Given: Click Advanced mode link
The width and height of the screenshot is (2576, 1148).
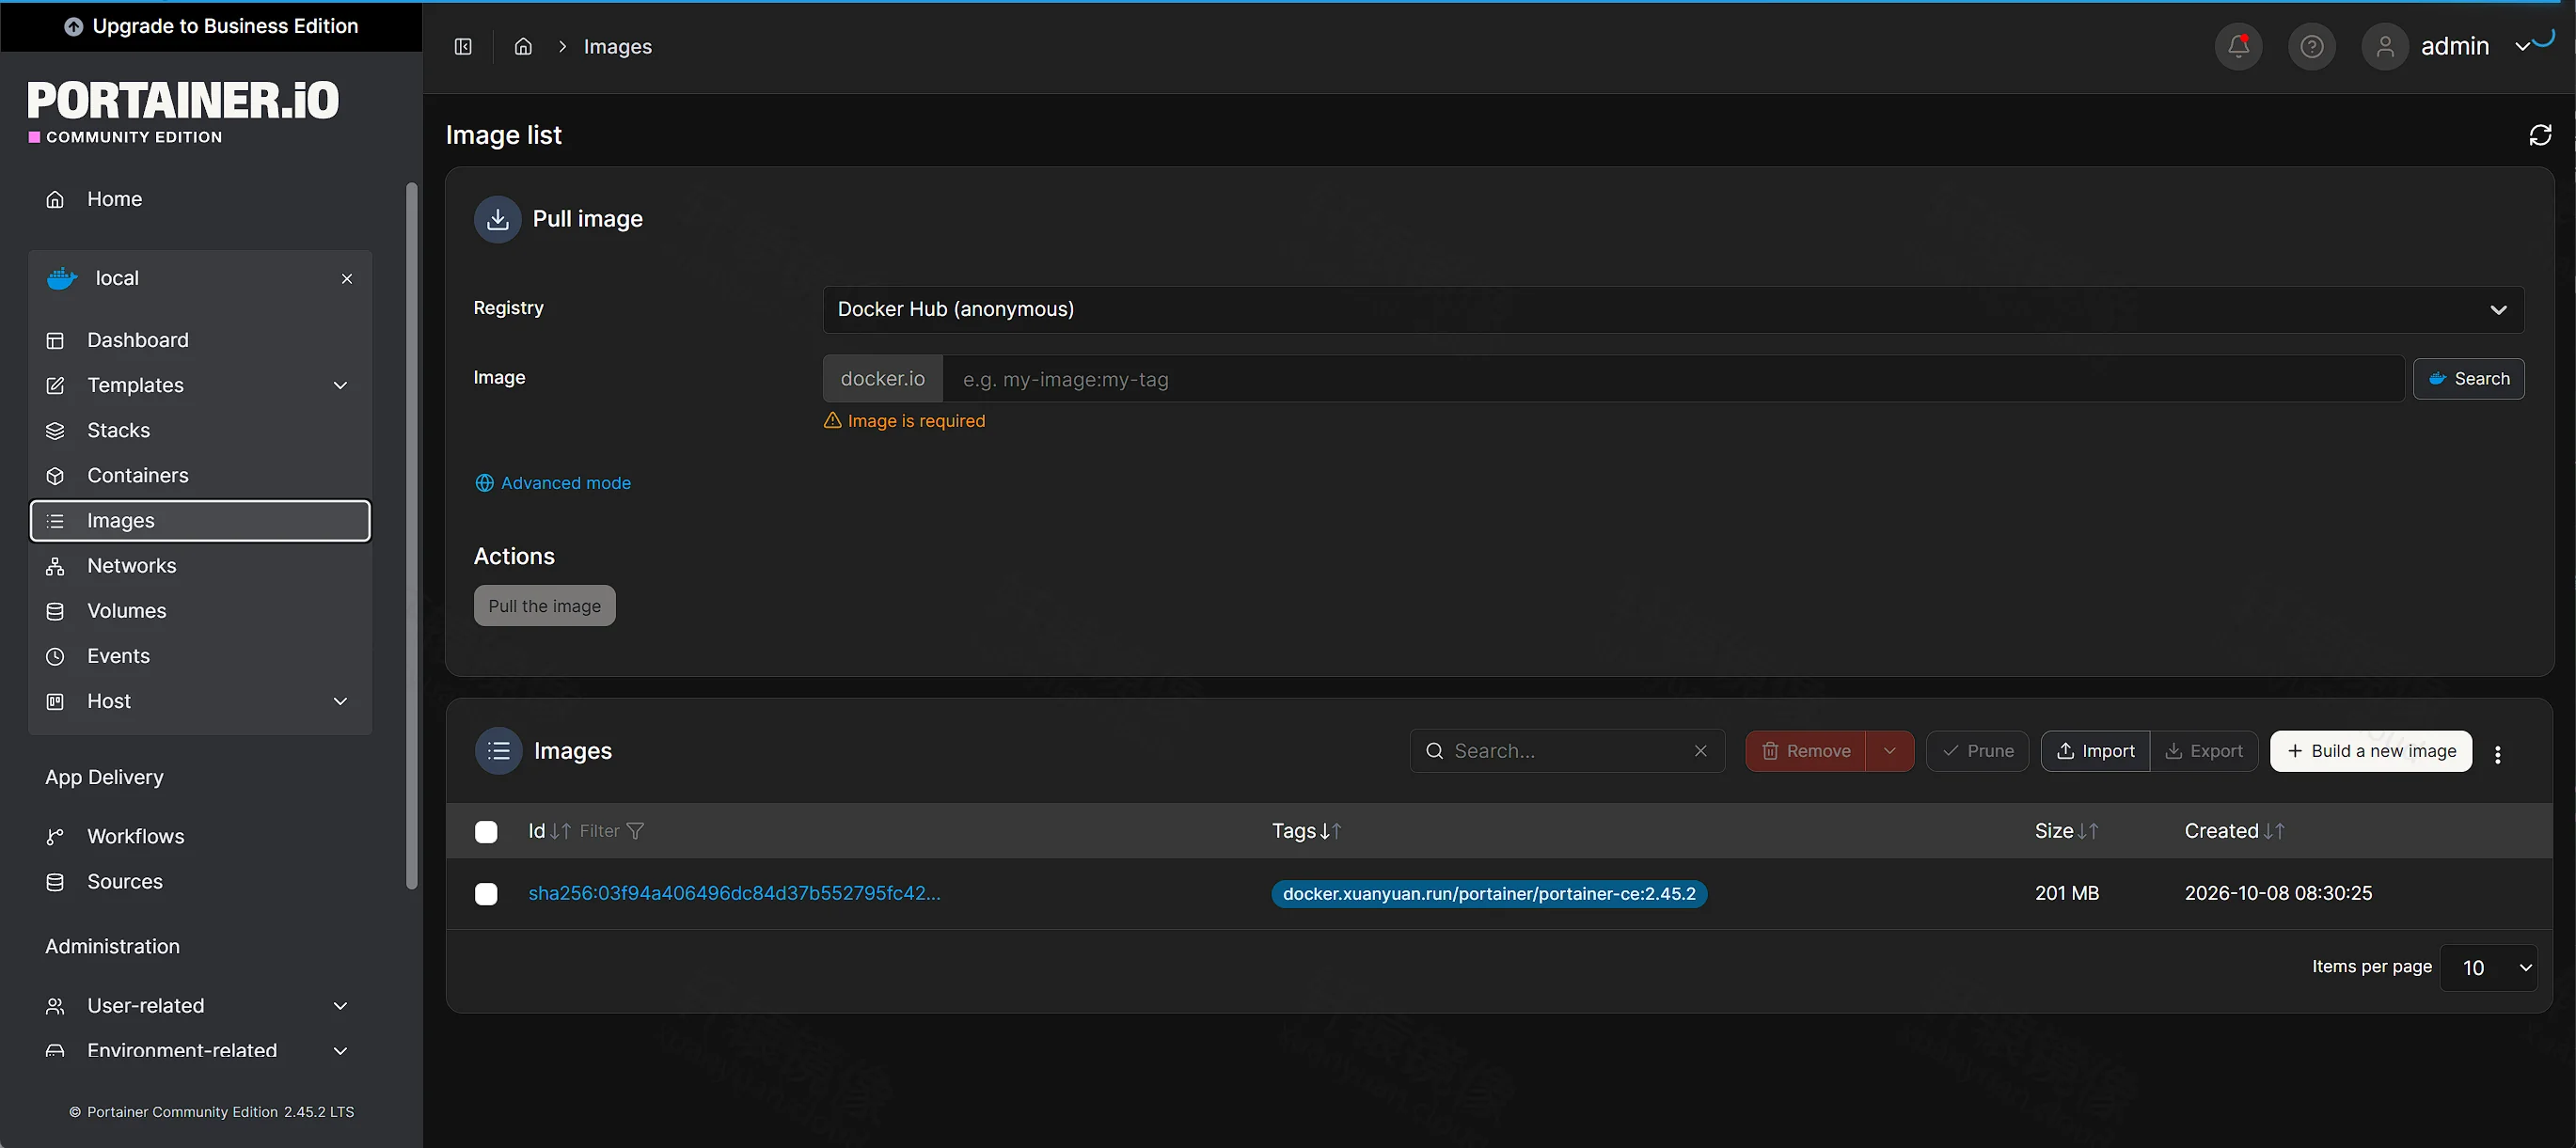Looking at the screenshot, I should point(553,484).
